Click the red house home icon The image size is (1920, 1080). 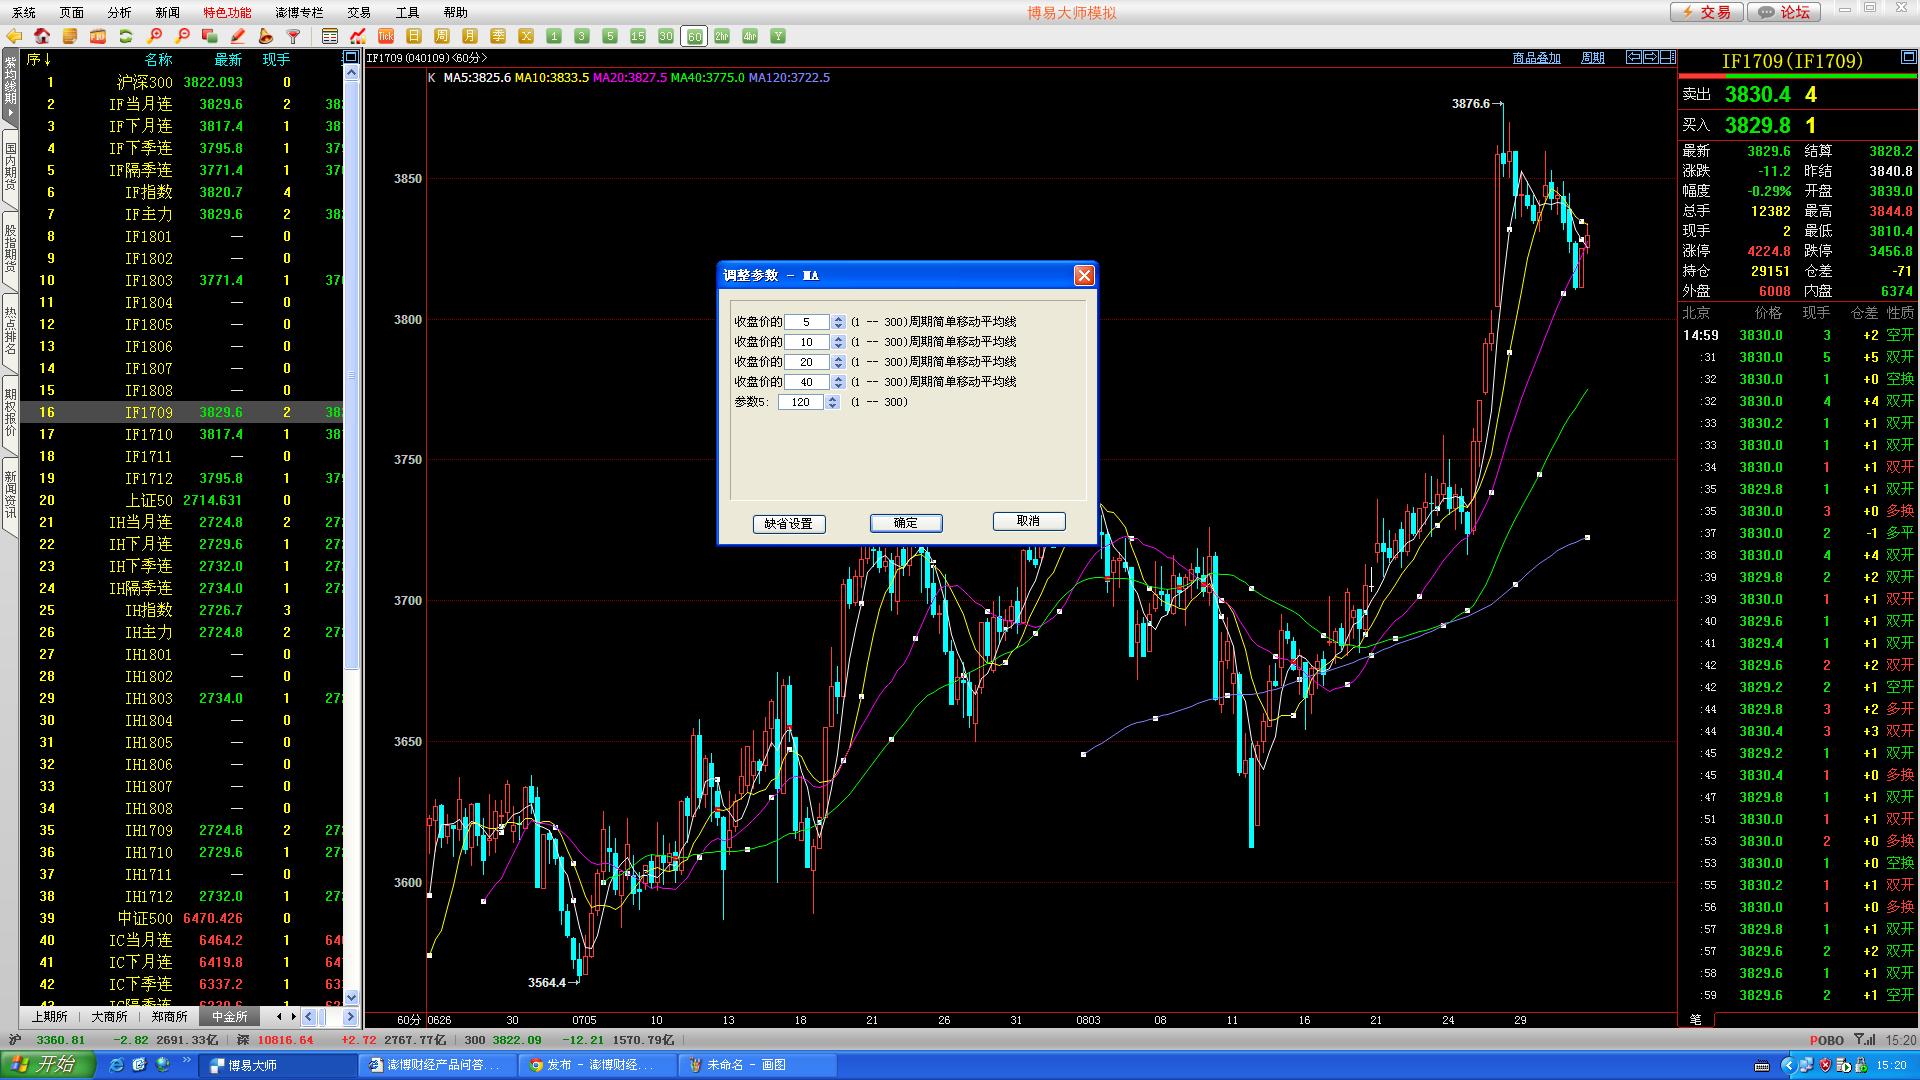(x=42, y=36)
